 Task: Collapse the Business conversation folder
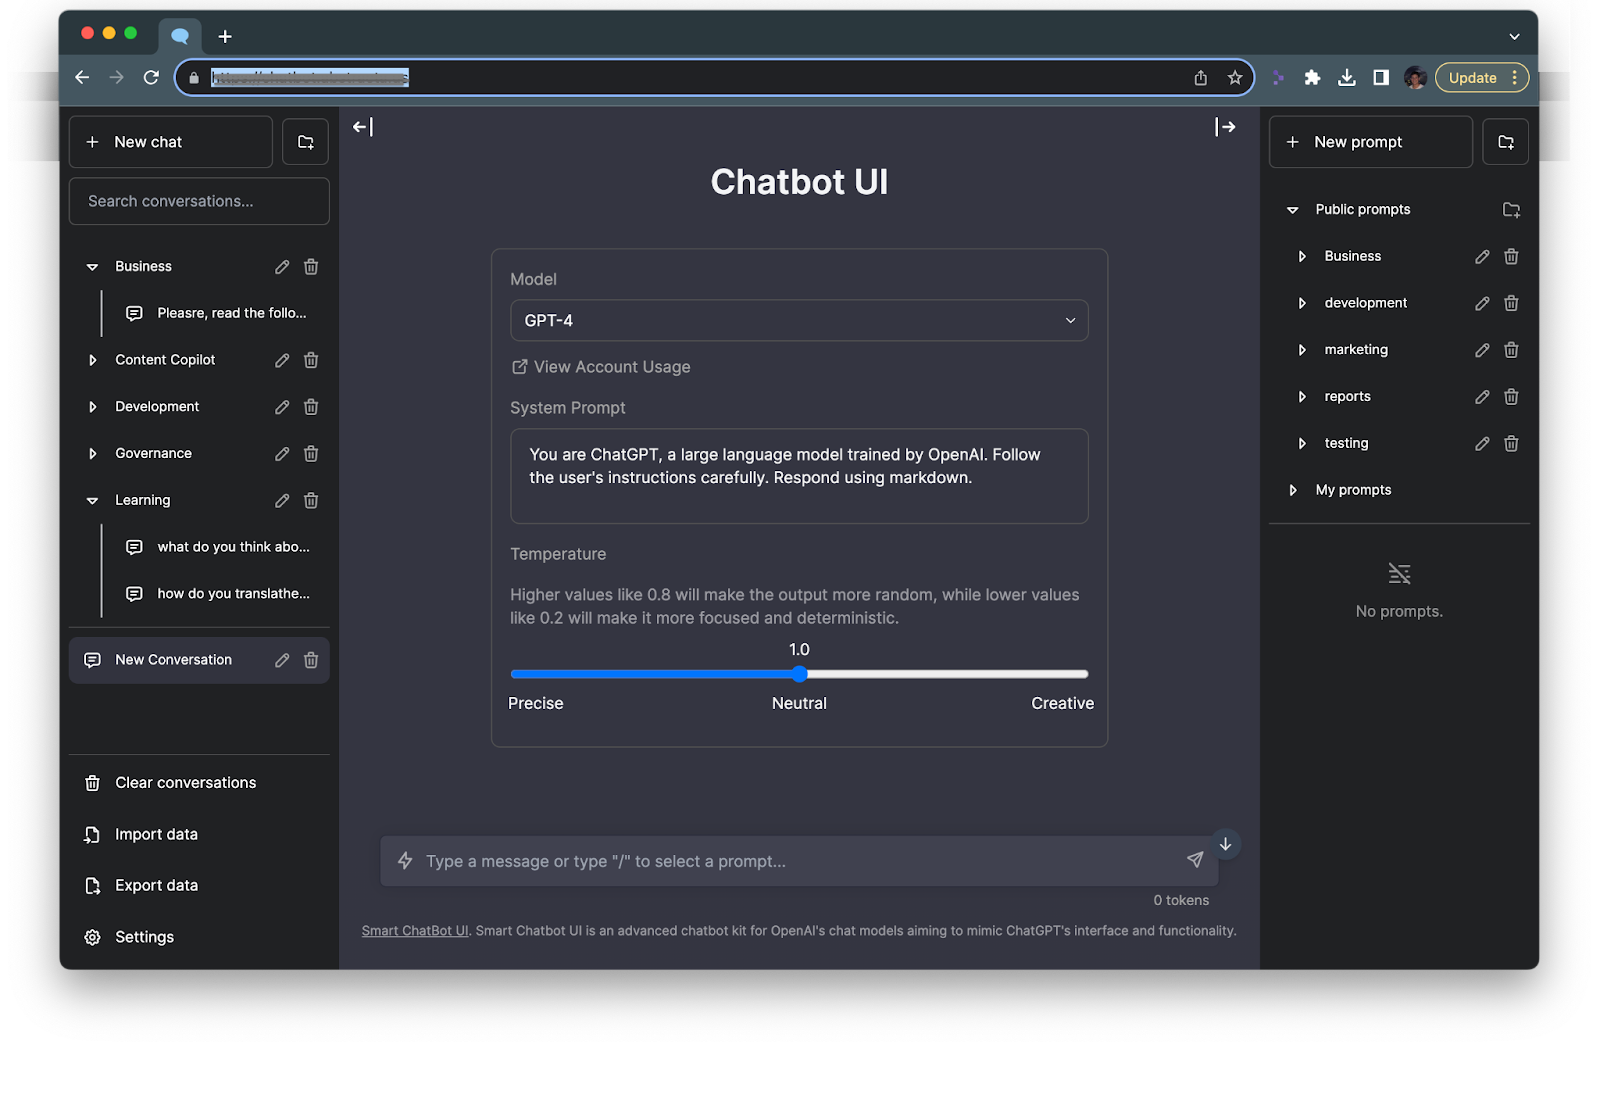pyautogui.click(x=92, y=267)
